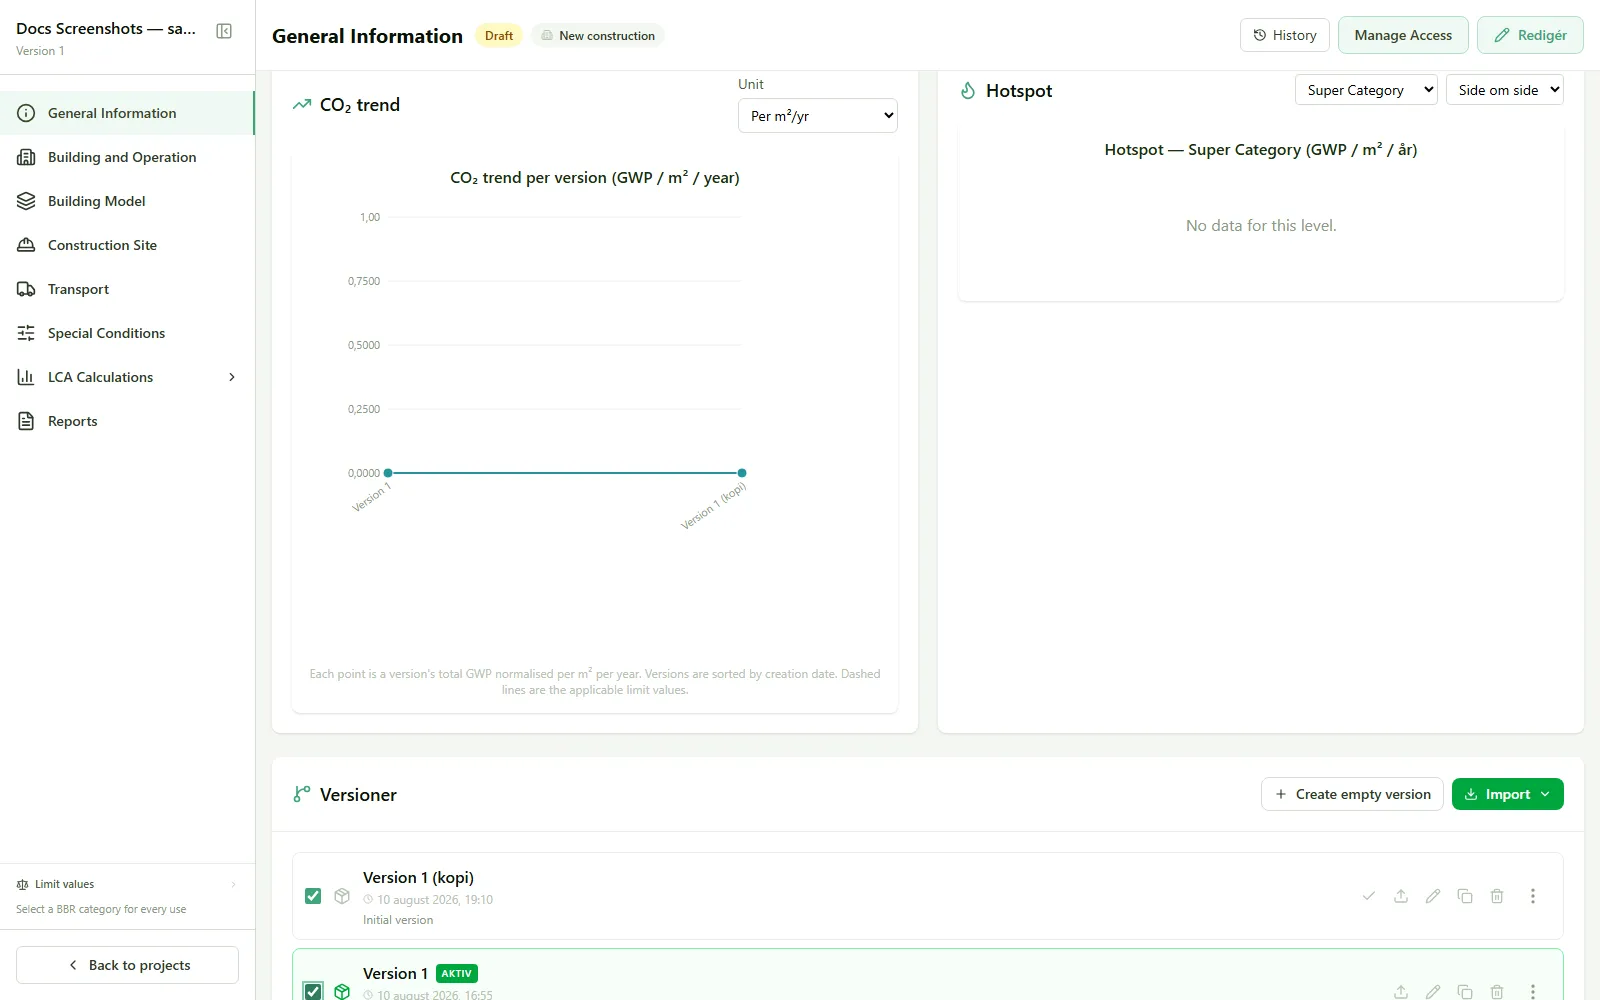Click the History button

tap(1285, 35)
